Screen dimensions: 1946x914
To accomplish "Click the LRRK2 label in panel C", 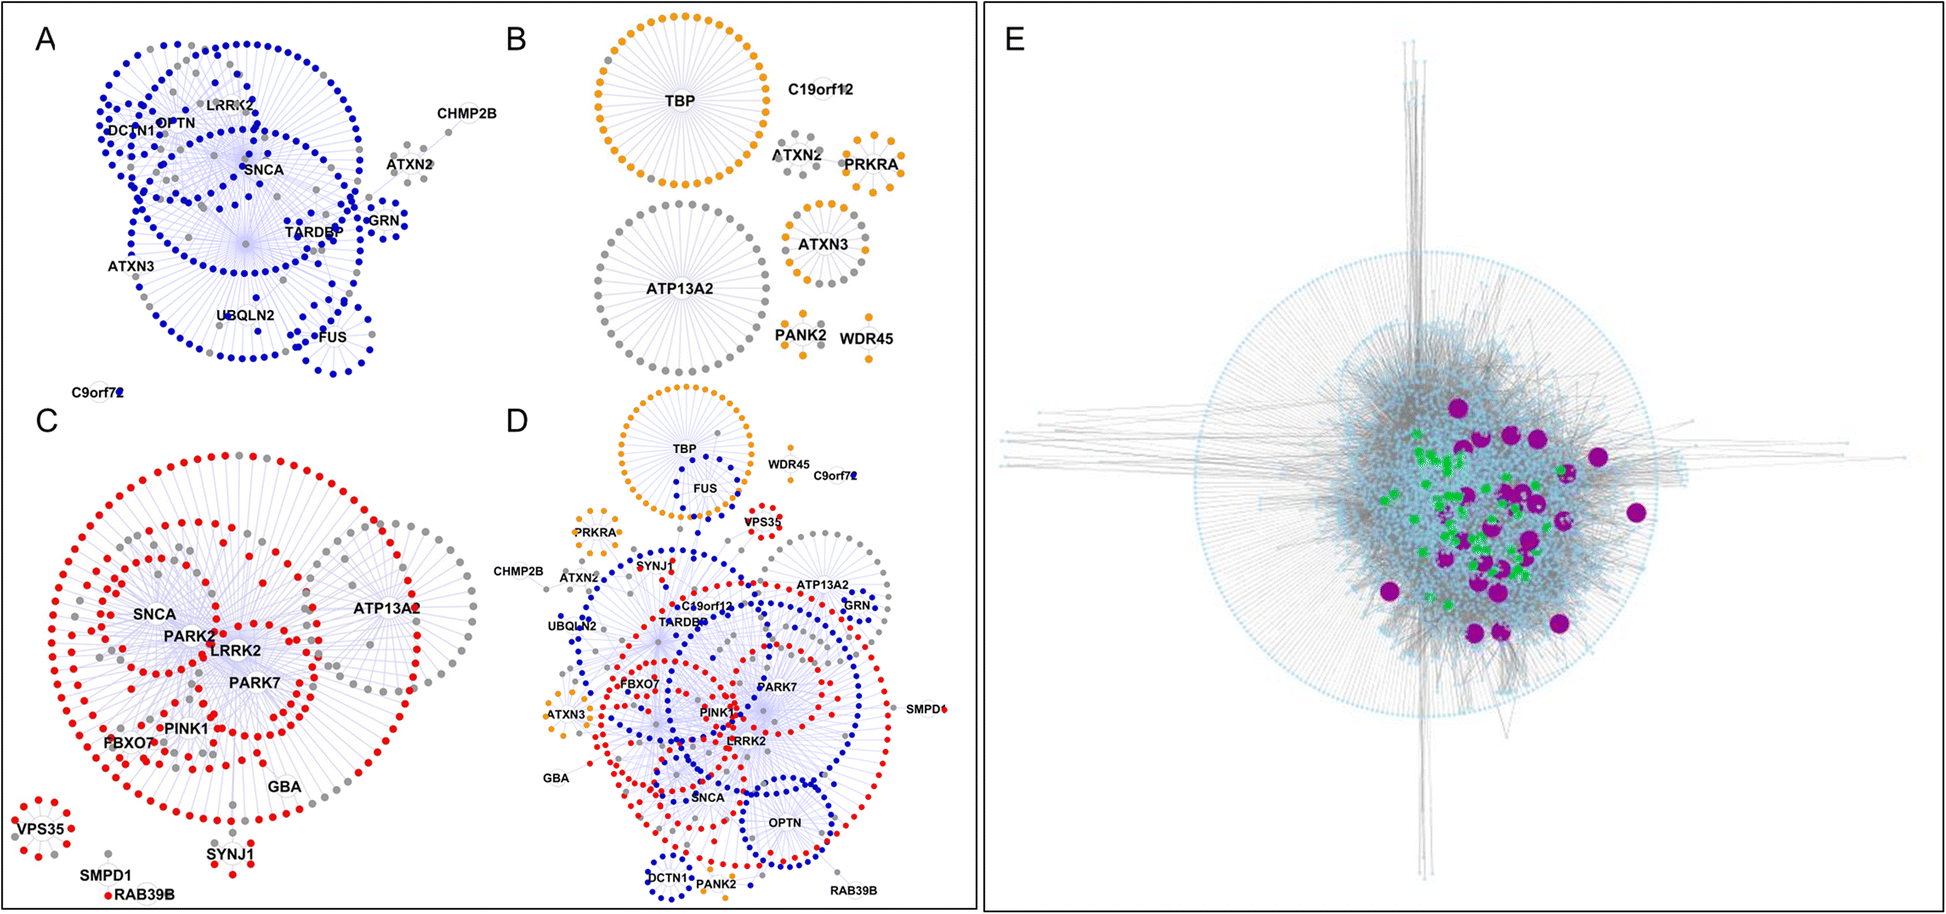I will [x=236, y=651].
